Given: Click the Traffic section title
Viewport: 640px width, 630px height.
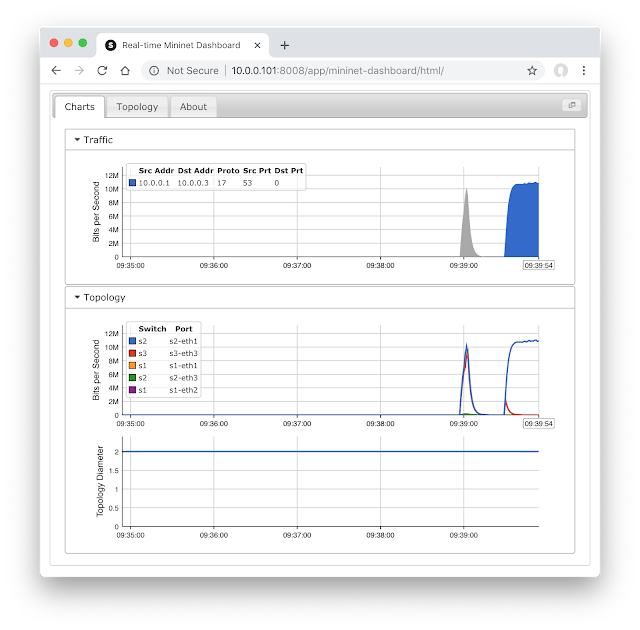Looking at the screenshot, I should [98, 140].
